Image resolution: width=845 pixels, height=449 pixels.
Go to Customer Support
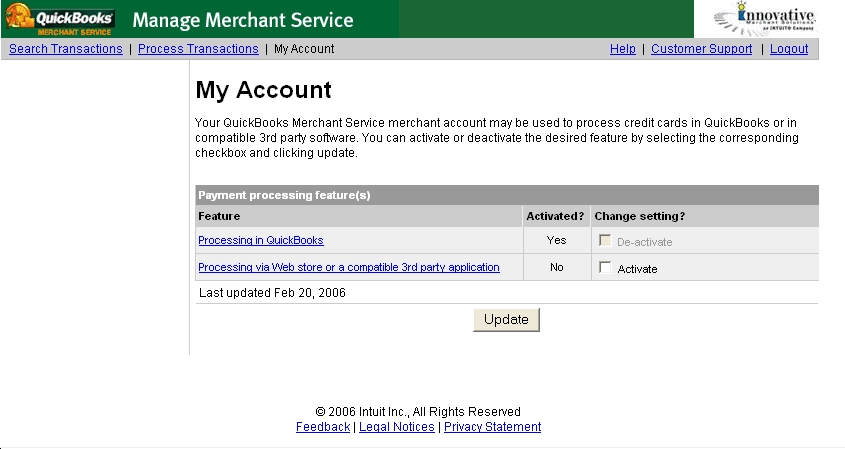(x=702, y=49)
